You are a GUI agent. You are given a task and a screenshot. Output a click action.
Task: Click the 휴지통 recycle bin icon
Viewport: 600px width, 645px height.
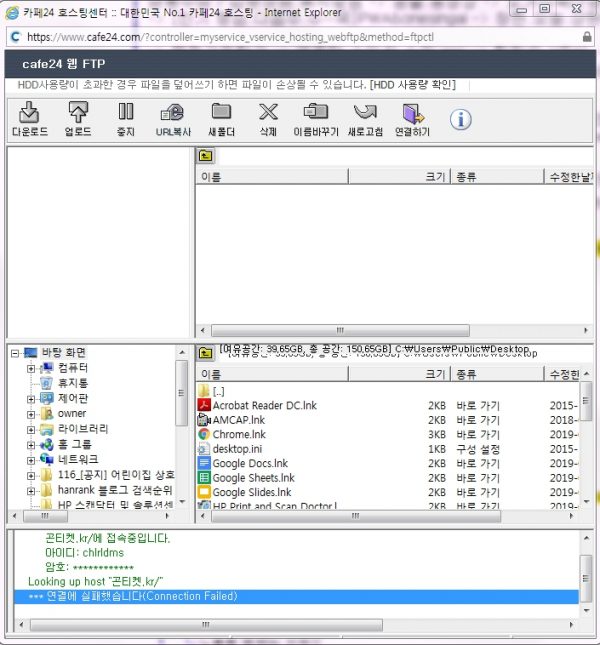pos(46,383)
